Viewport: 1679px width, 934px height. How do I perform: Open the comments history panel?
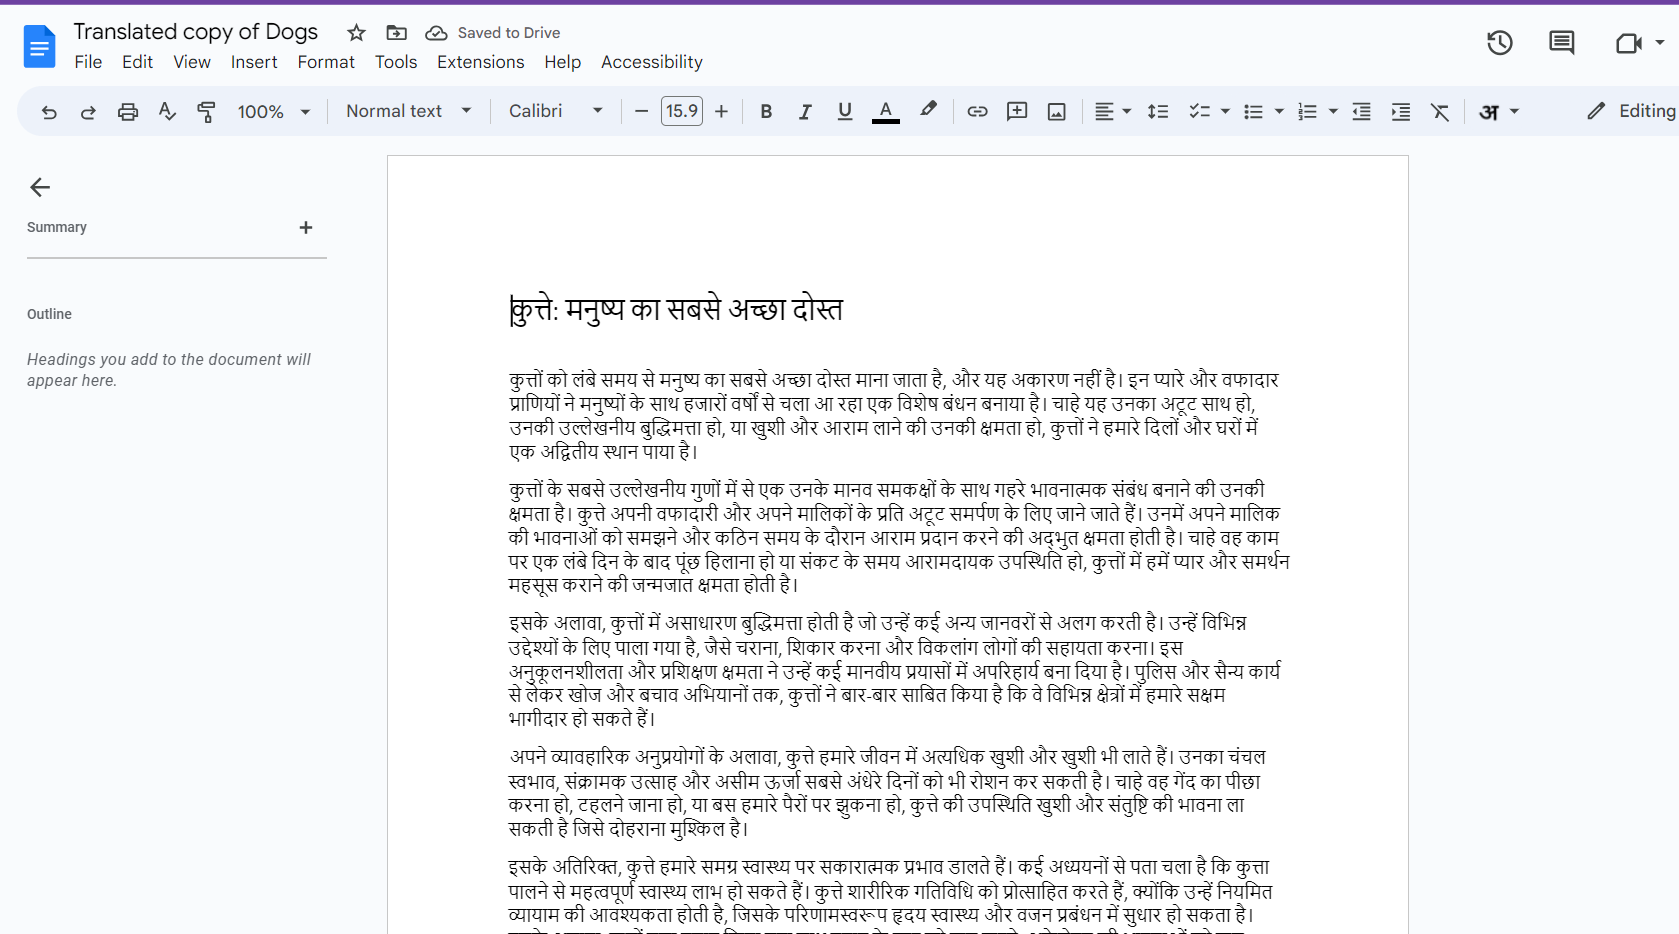point(1561,43)
